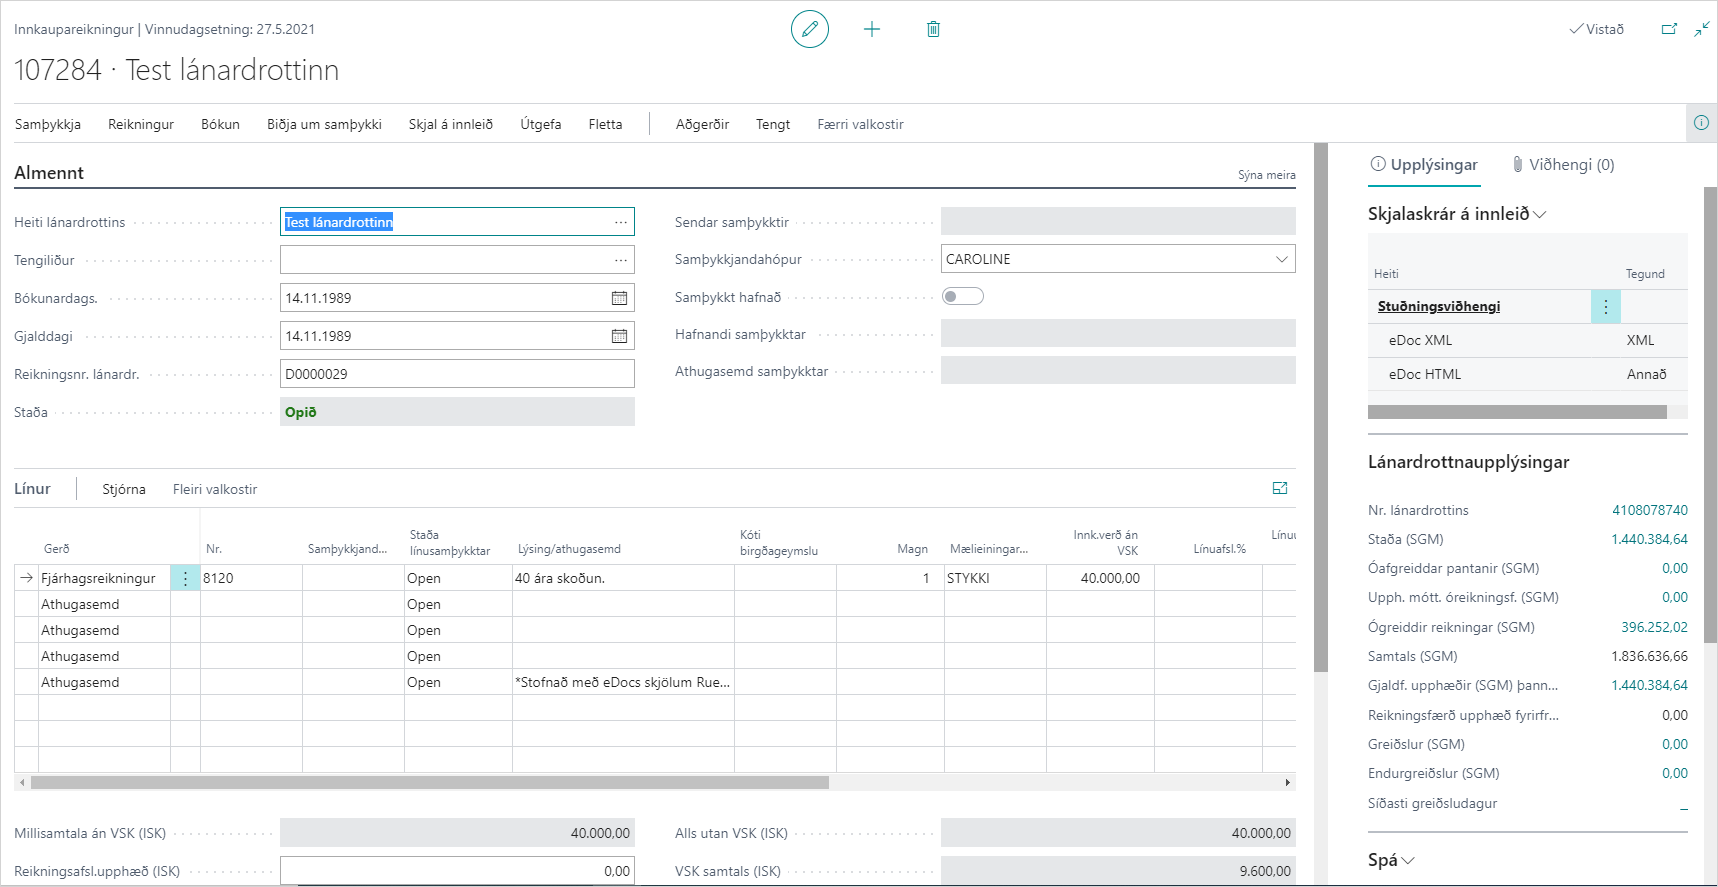Open calendar picker for Bókunardags.
This screenshot has width=1718, height=887.
619,298
